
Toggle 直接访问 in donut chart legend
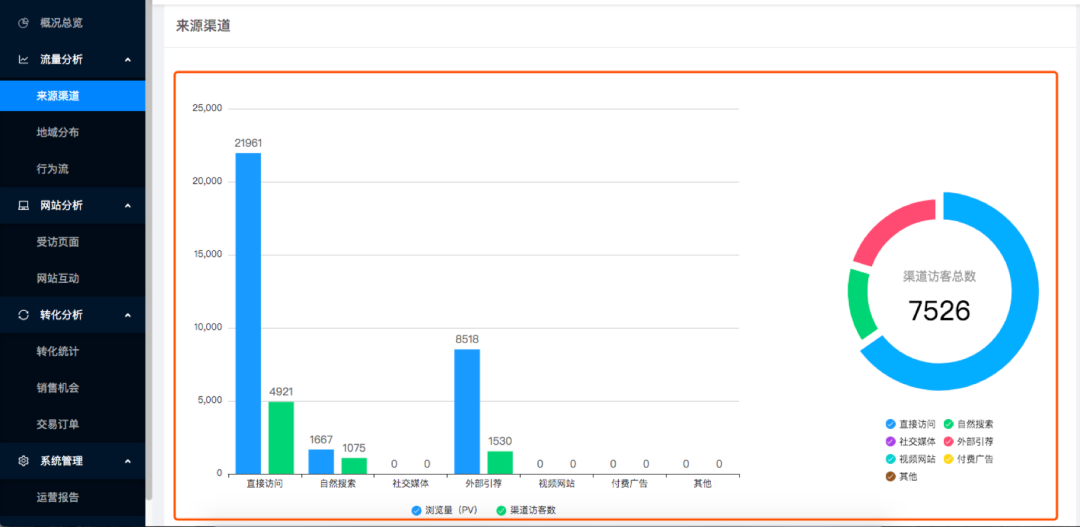tap(911, 424)
